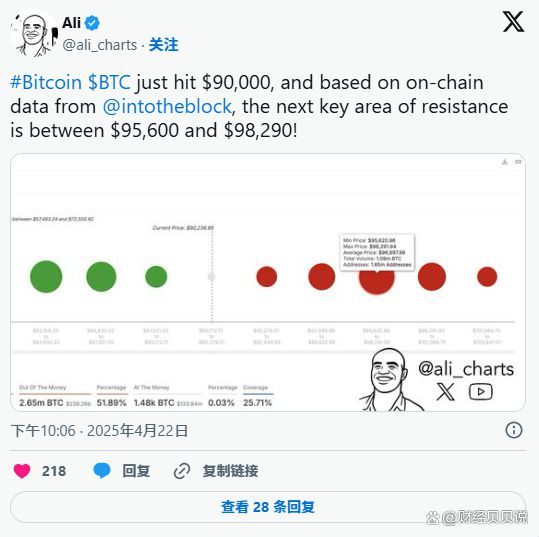This screenshot has height=537, width=539.
Task: Select the largest green support bubble
Action: pyautogui.click(x=46, y=277)
